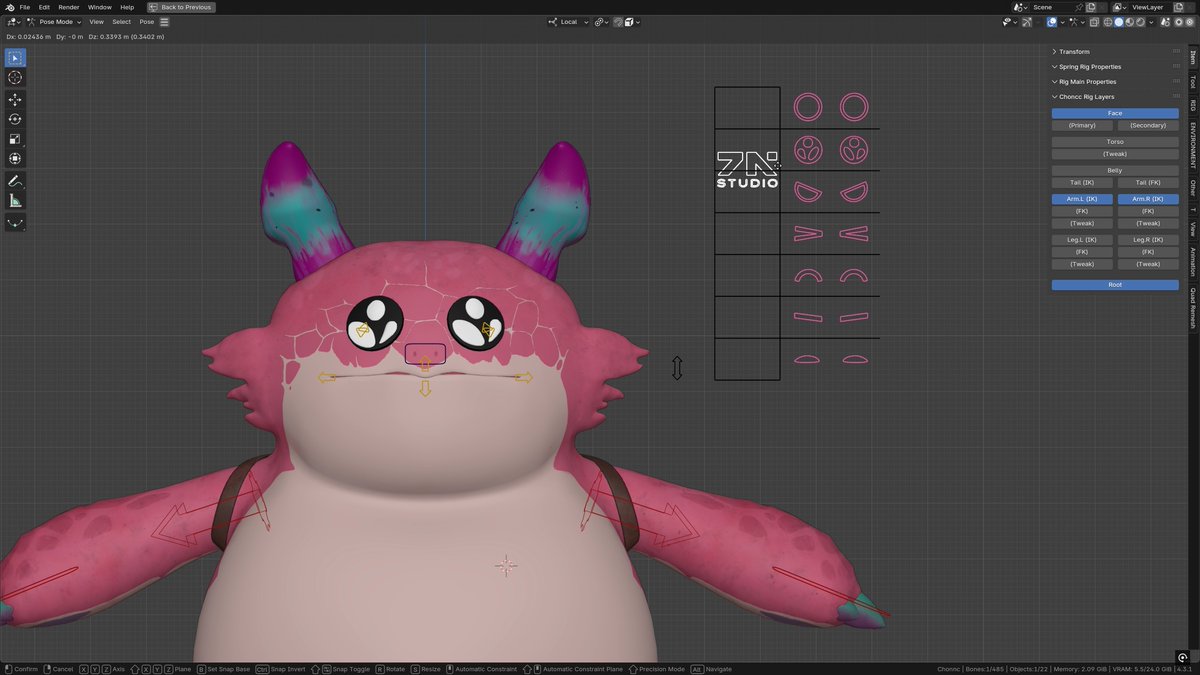Switch to Wireframe viewport shading
This screenshot has height=675, width=1200.
[x=1108, y=22]
